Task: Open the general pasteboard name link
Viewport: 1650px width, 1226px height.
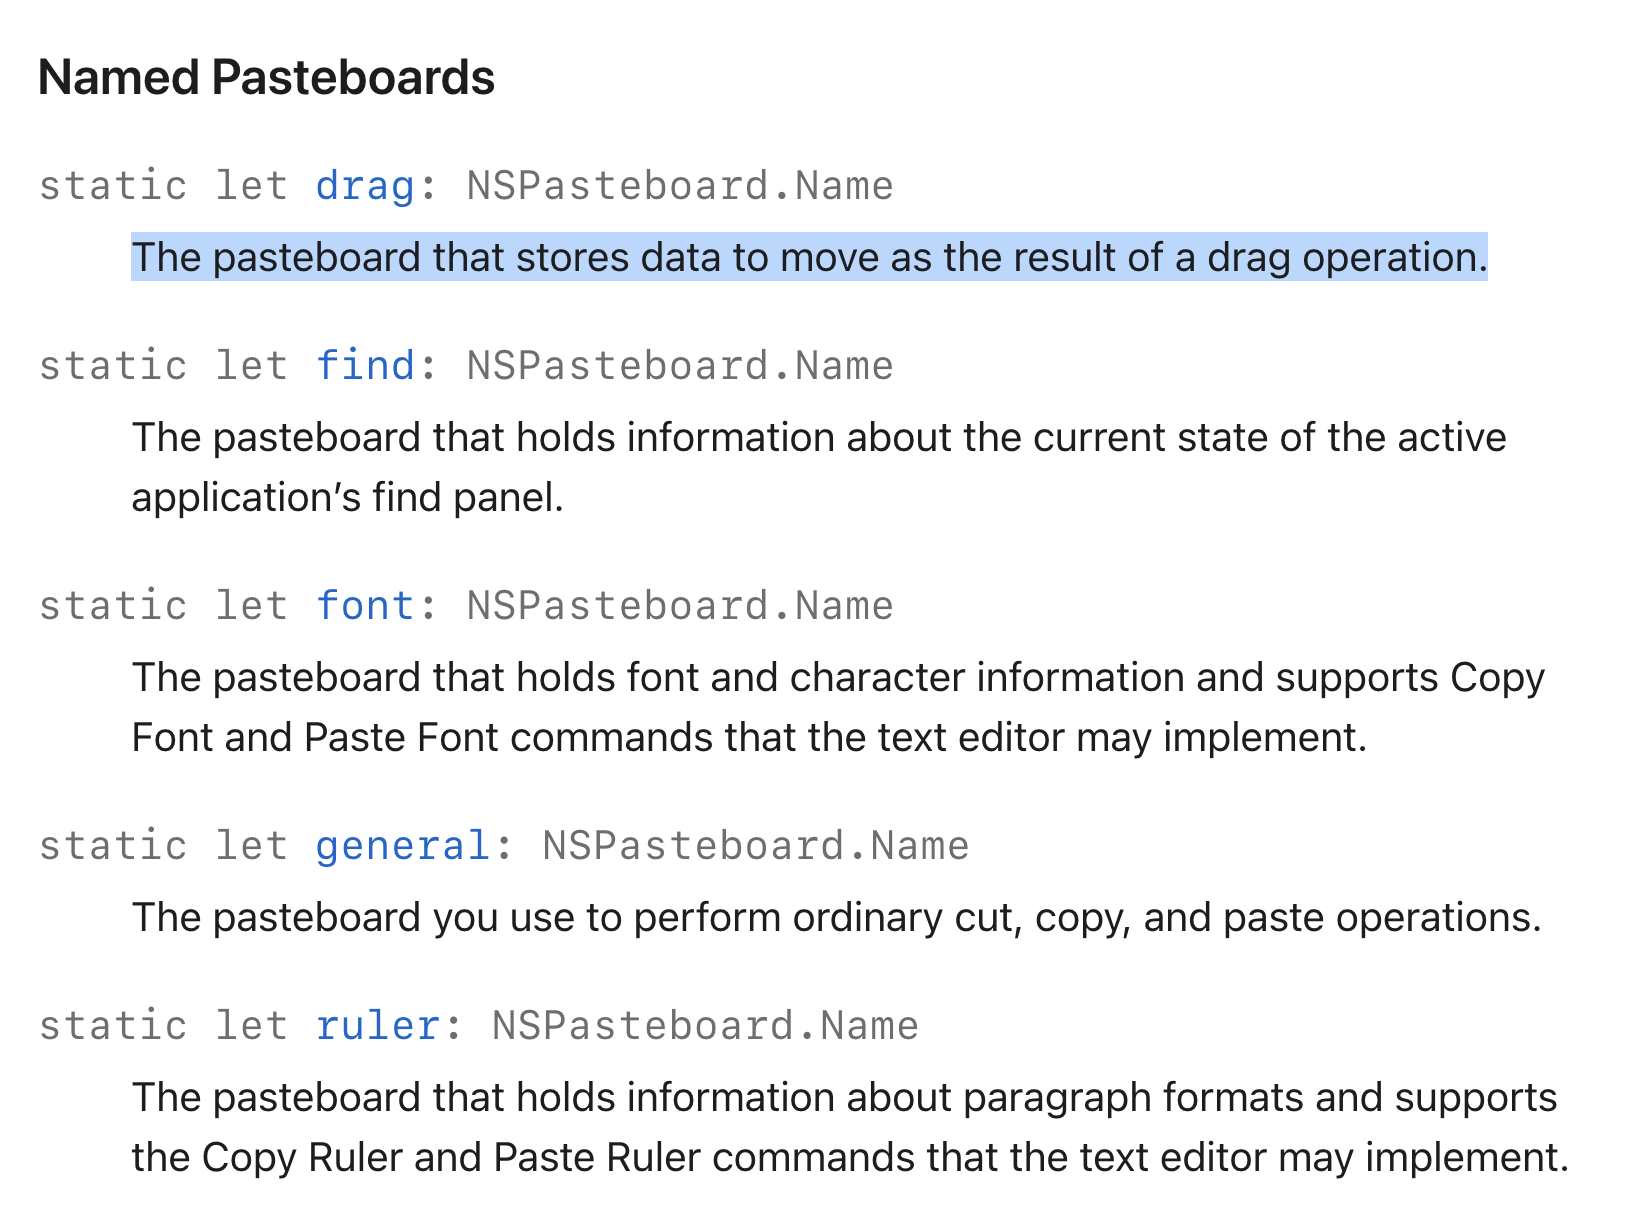Action: coord(403,846)
